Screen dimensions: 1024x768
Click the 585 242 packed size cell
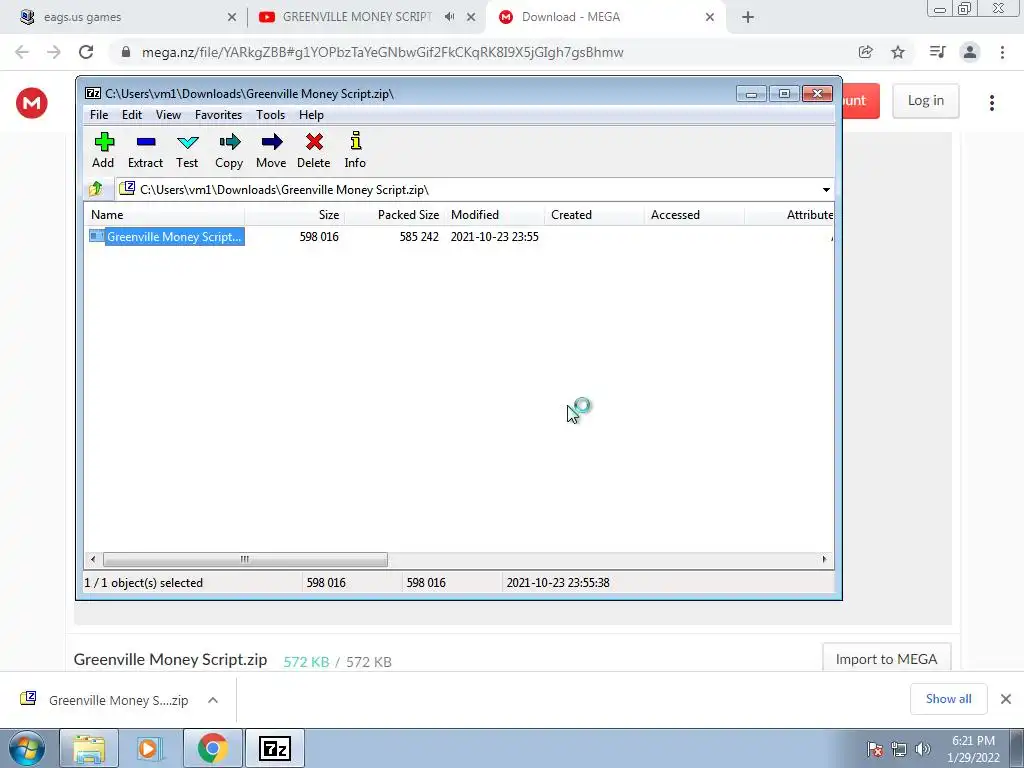[x=419, y=236]
